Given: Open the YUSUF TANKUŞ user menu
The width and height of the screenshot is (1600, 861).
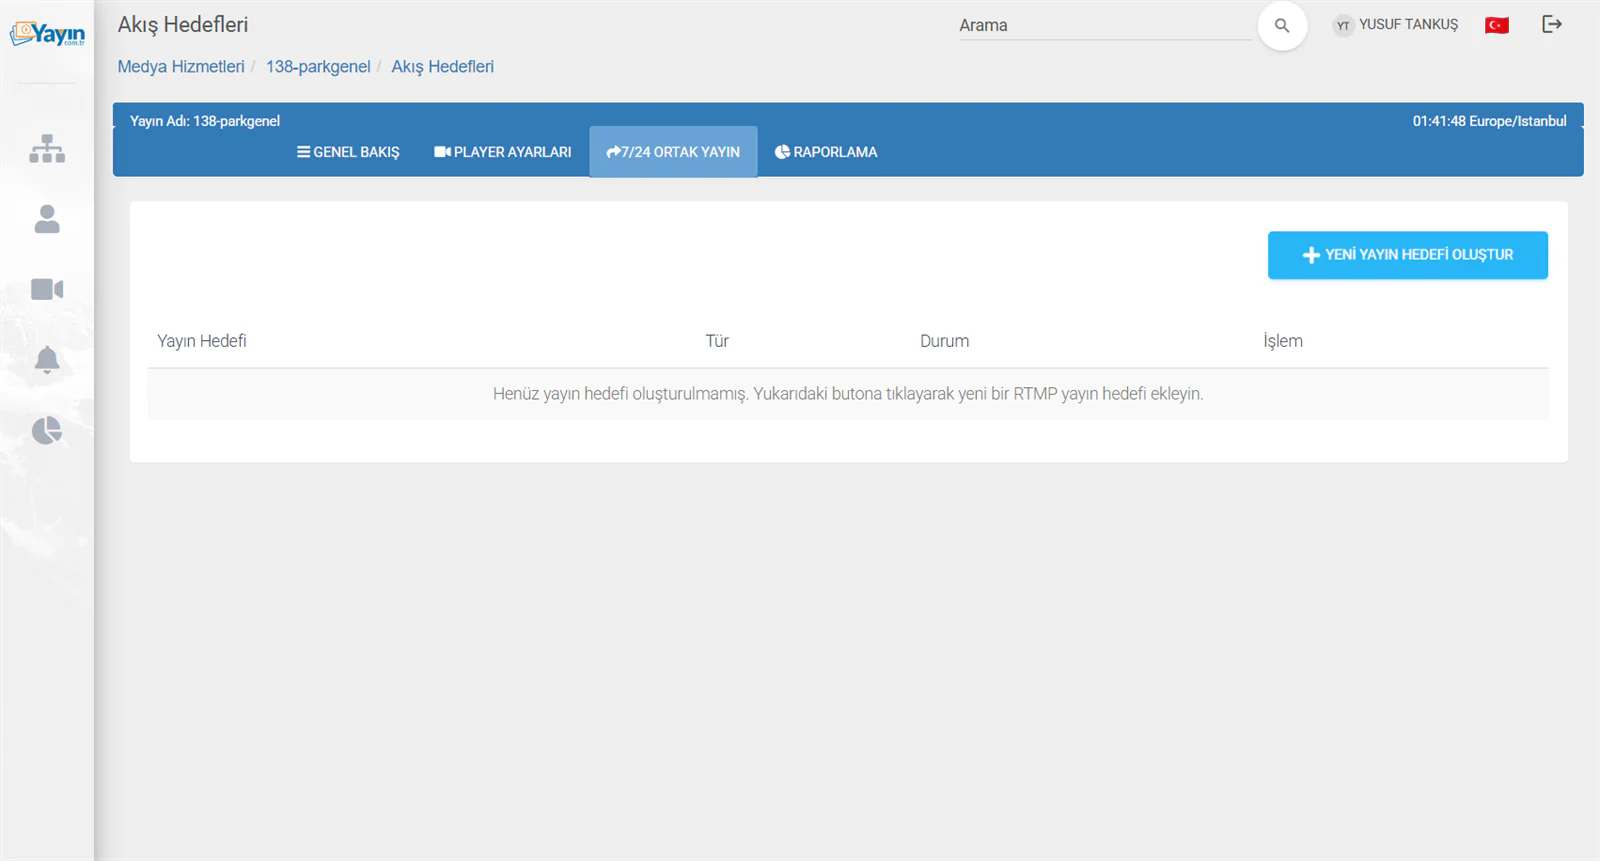Looking at the screenshot, I should (x=1408, y=25).
